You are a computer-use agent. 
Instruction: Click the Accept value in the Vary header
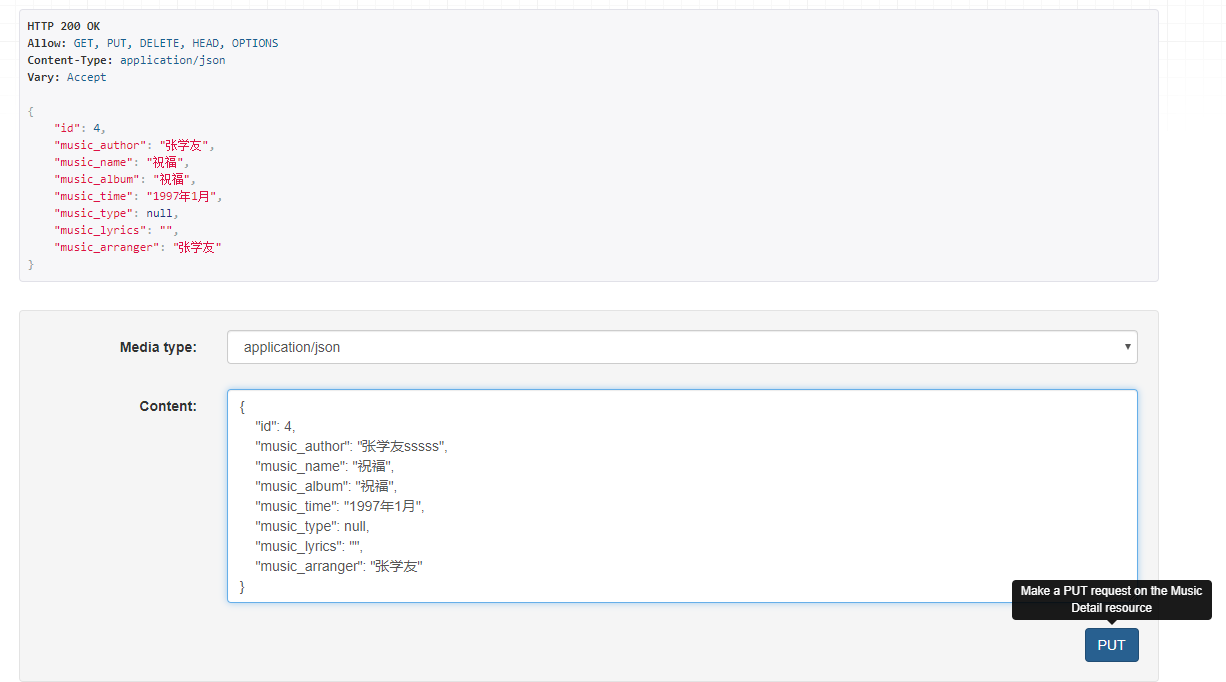[x=86, y=77]
